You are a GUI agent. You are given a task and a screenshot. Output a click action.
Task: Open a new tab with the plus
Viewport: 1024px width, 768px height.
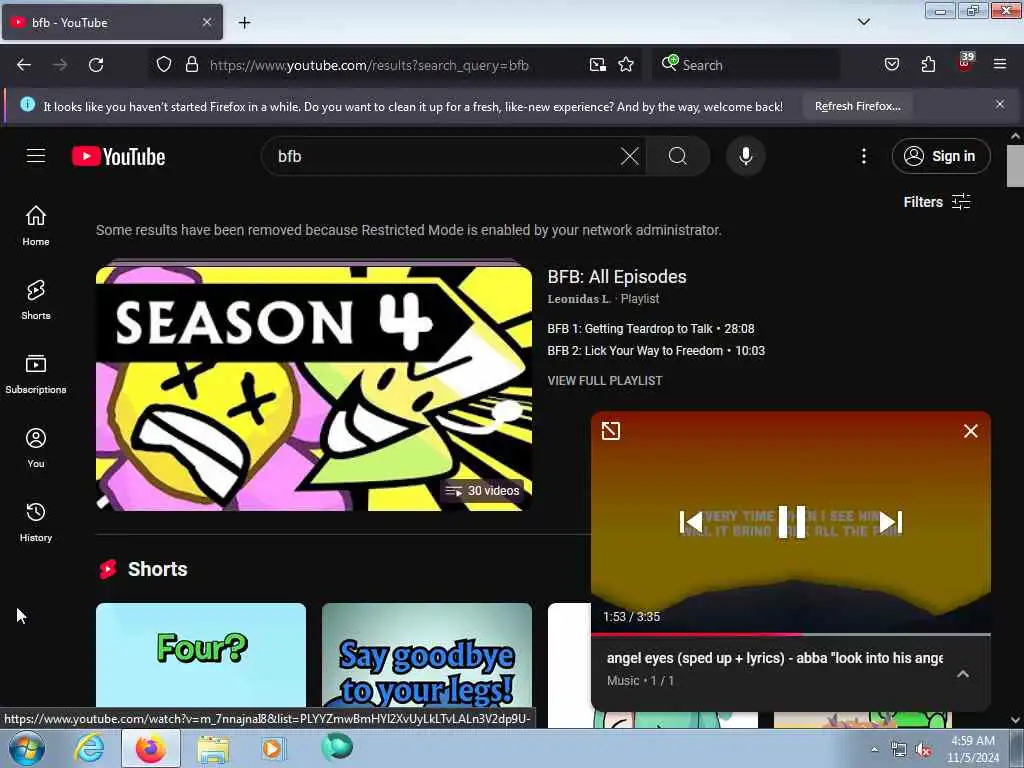coord(244,23)
